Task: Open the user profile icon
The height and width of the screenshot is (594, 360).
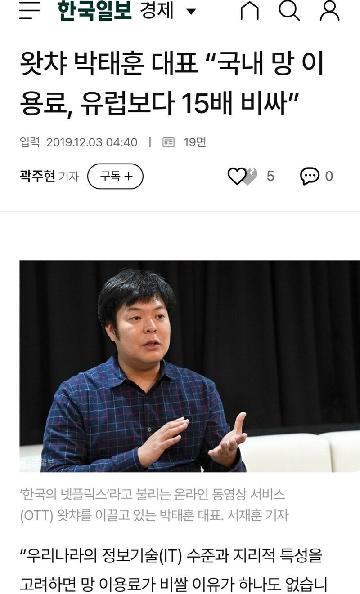Action: tap(330, 11)
